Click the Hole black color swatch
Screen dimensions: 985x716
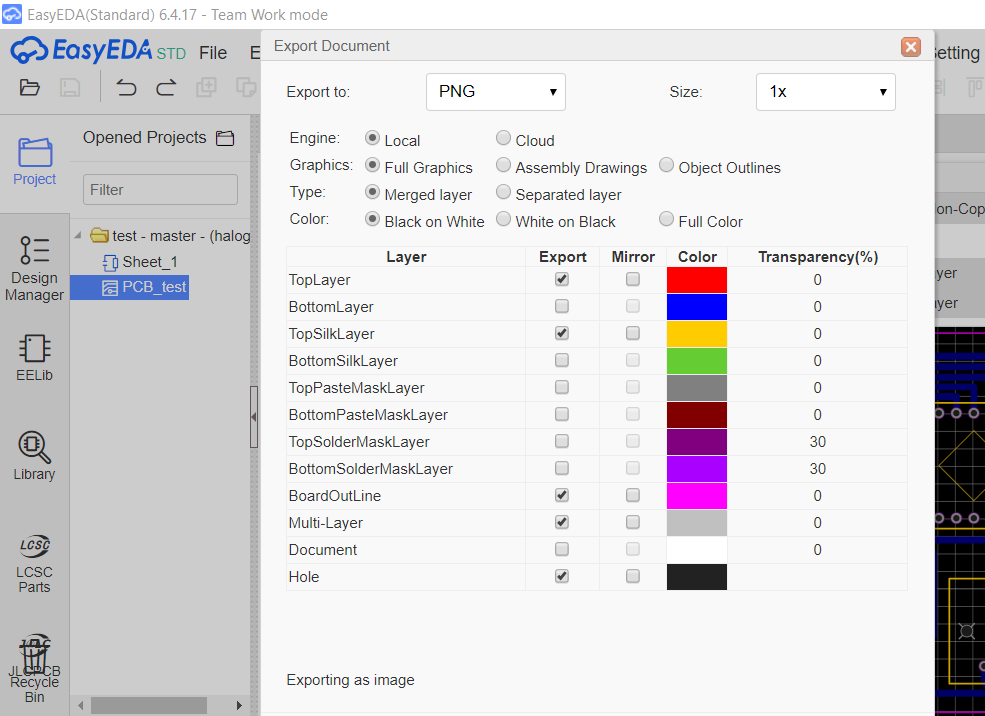point(697,577)
